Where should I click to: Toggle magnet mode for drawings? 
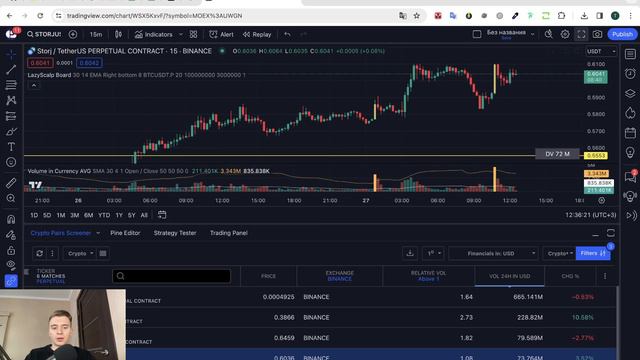coord(11,219)
